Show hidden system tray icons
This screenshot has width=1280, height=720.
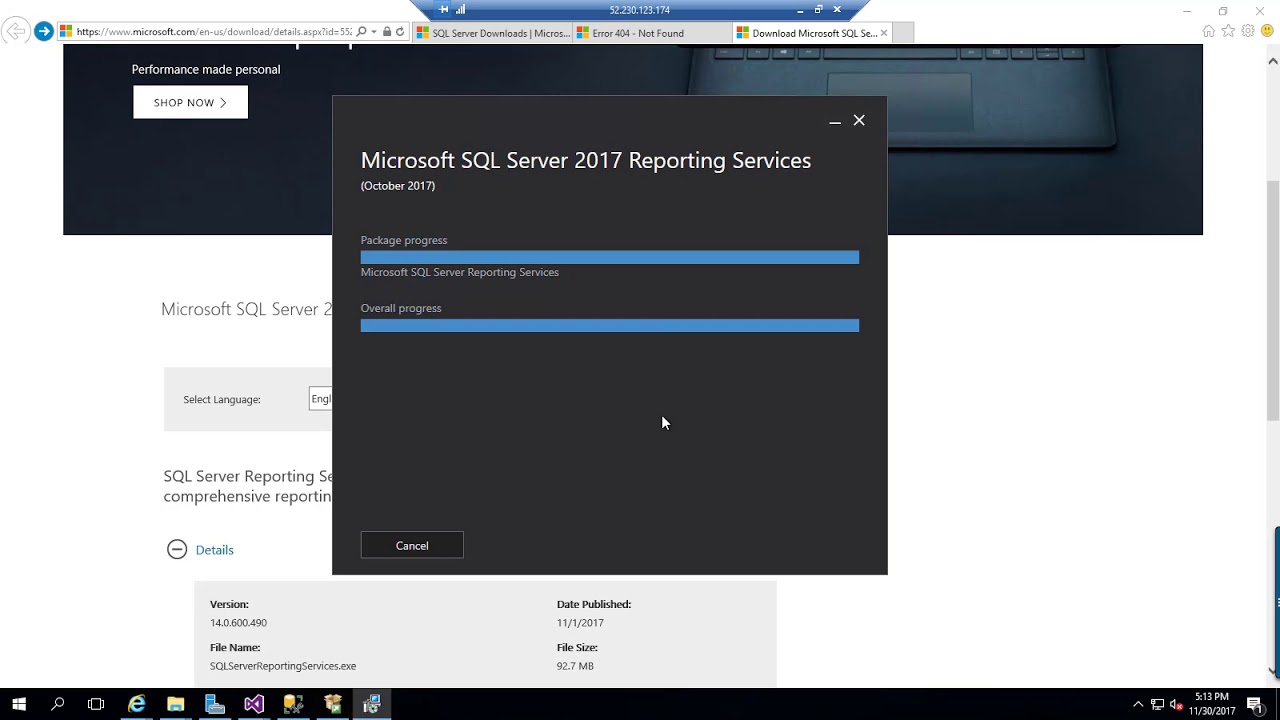(x=1138, y=704)
